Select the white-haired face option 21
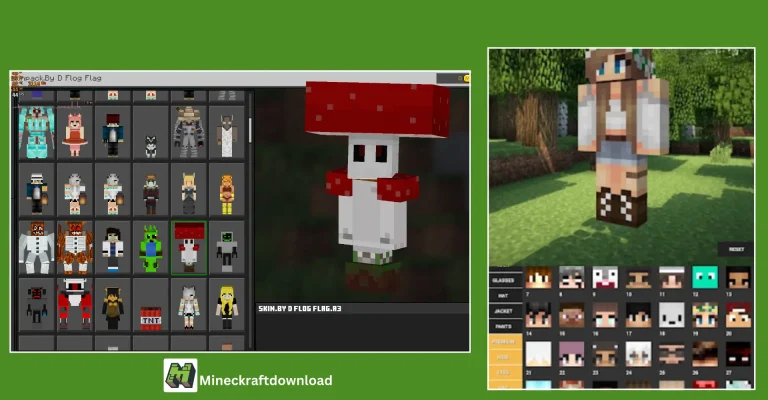This screenshot has width=768, height=400. (x=538, y=354)
